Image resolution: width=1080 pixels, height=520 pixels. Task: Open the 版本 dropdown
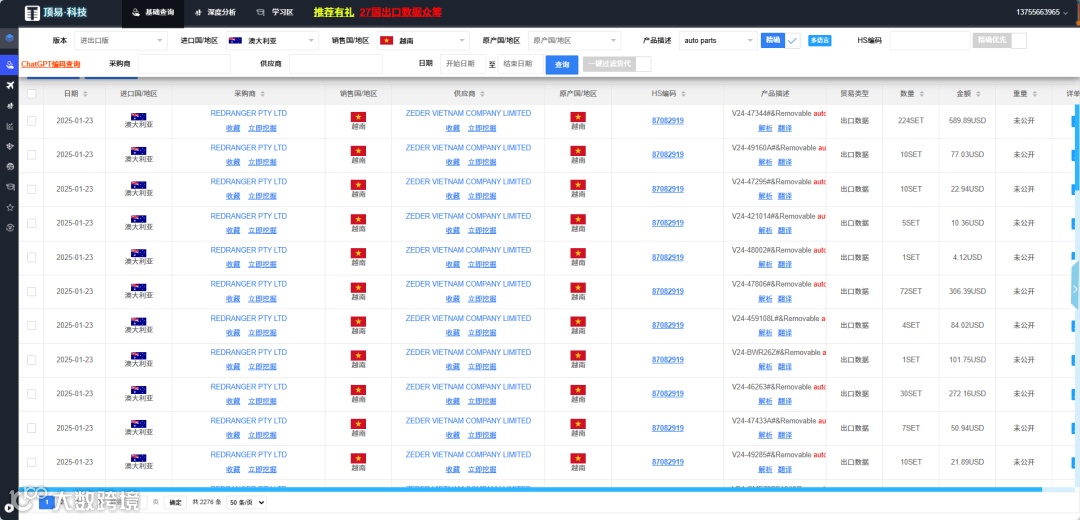(121, 41)
